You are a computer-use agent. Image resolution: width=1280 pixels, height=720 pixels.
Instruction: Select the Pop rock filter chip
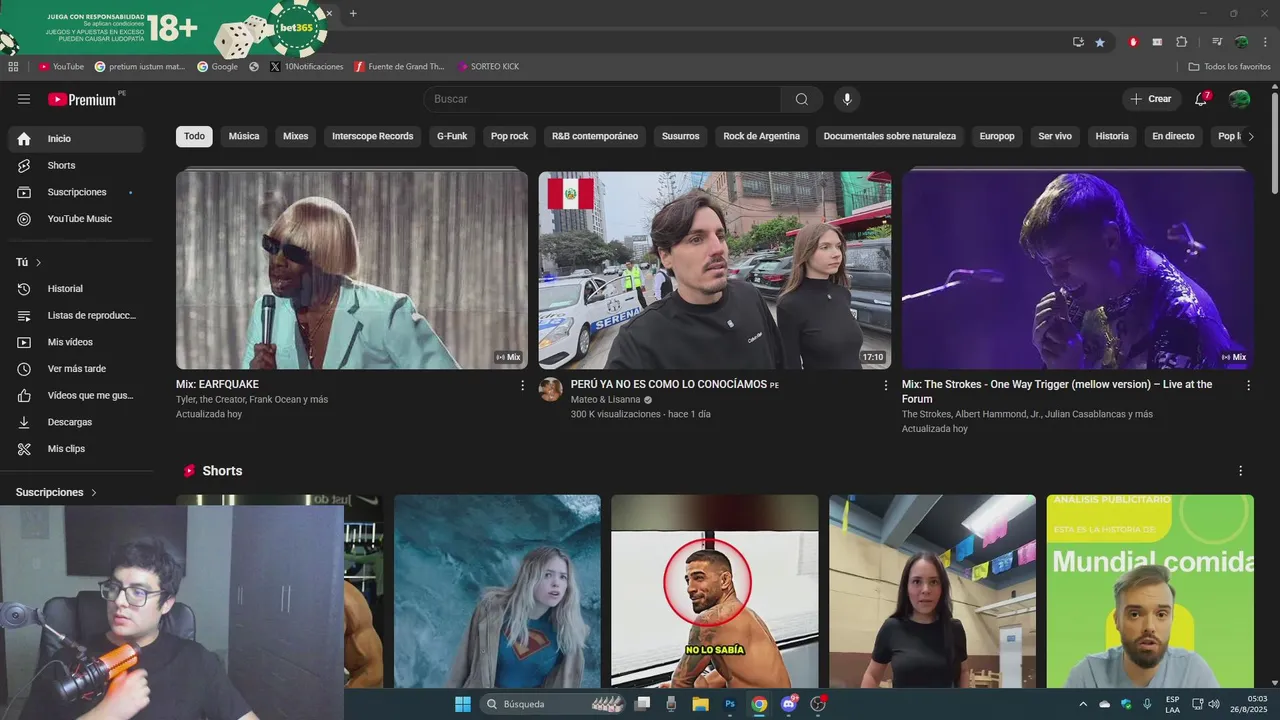(510, 136)
